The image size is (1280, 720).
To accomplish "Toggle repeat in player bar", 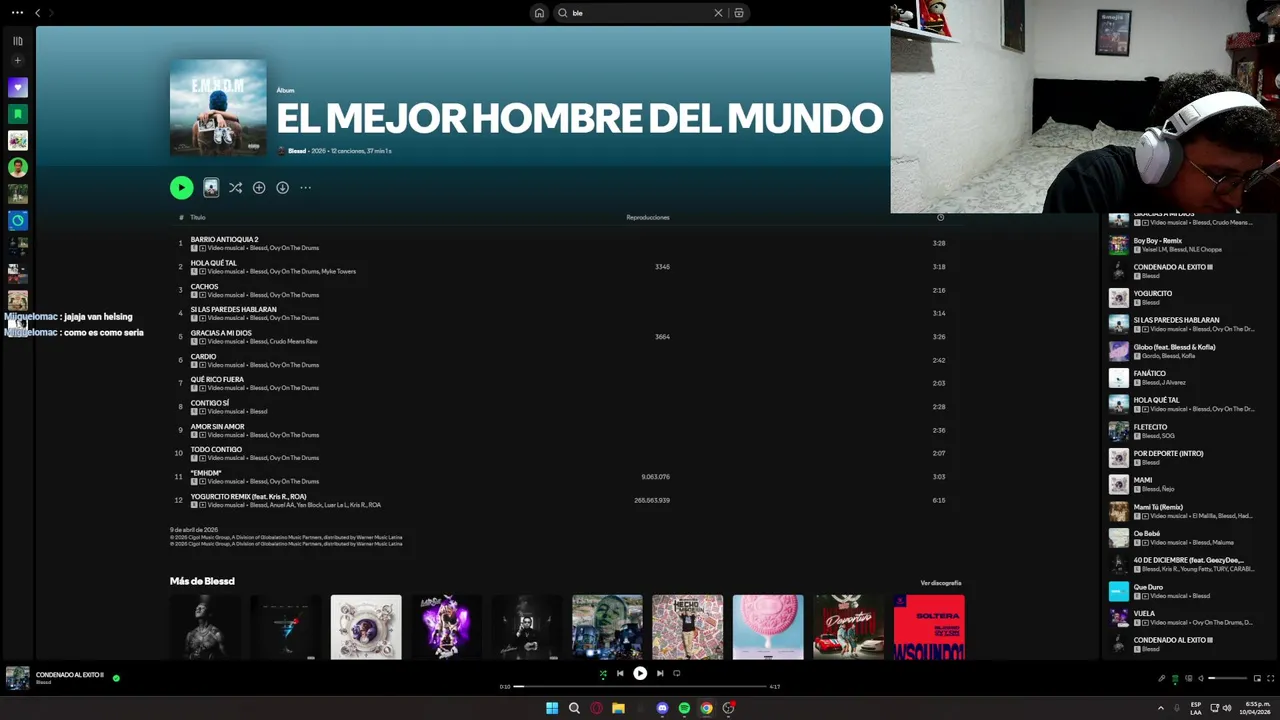I will pos(677,674).
